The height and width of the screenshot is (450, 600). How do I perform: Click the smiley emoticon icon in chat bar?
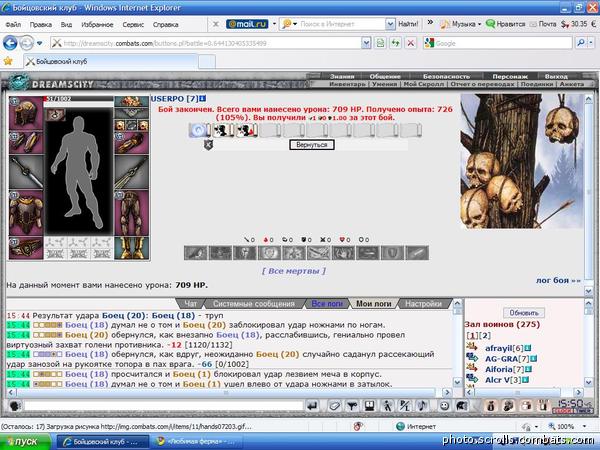[x=444, y=406]
